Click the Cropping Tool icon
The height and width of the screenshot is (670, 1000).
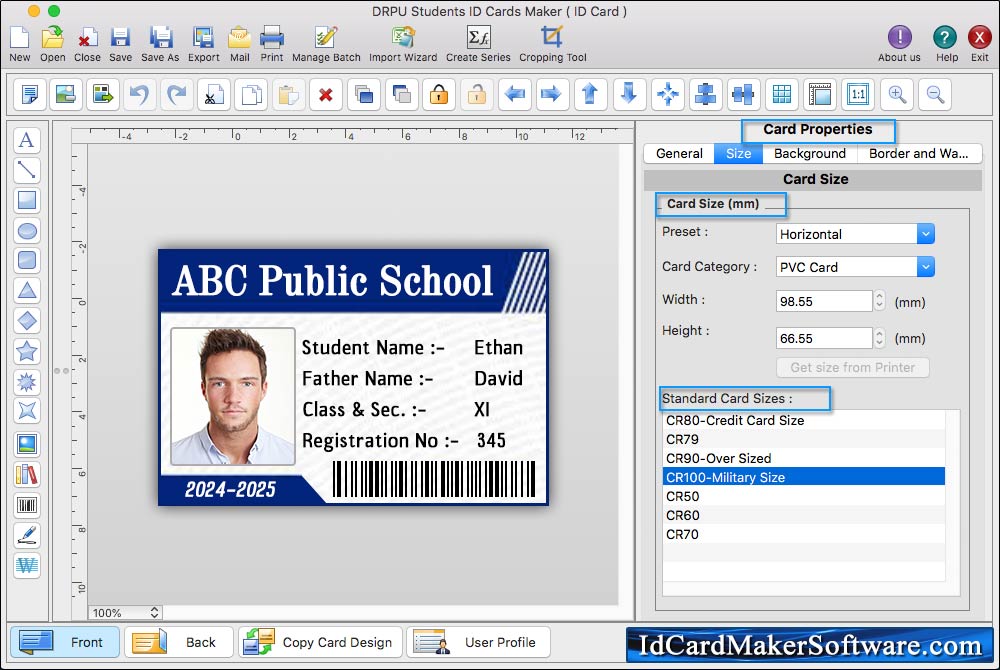(552, 43)
